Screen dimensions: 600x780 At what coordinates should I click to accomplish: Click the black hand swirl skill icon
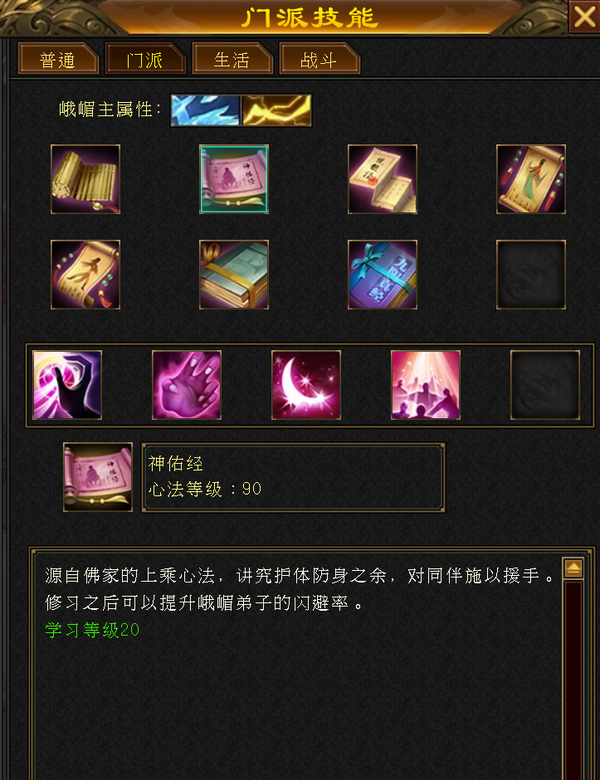click(x=67, y=385)
